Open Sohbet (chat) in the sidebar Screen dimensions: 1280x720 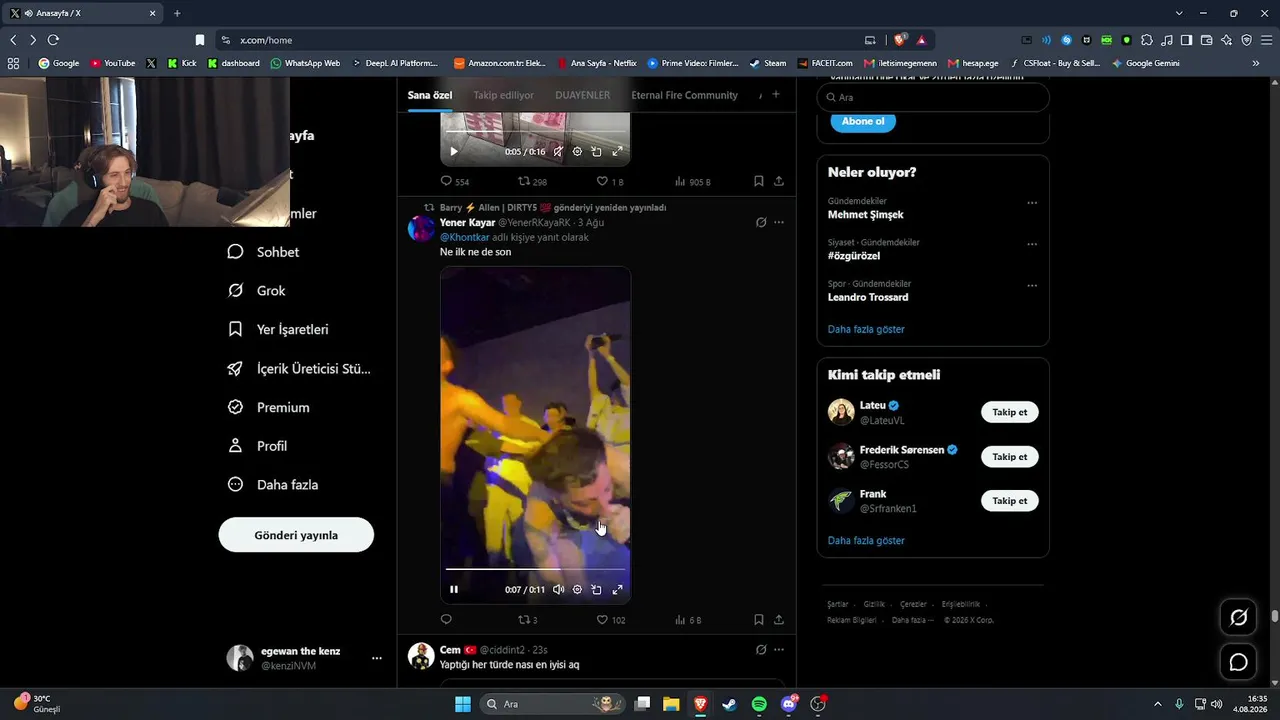(264, 252)
